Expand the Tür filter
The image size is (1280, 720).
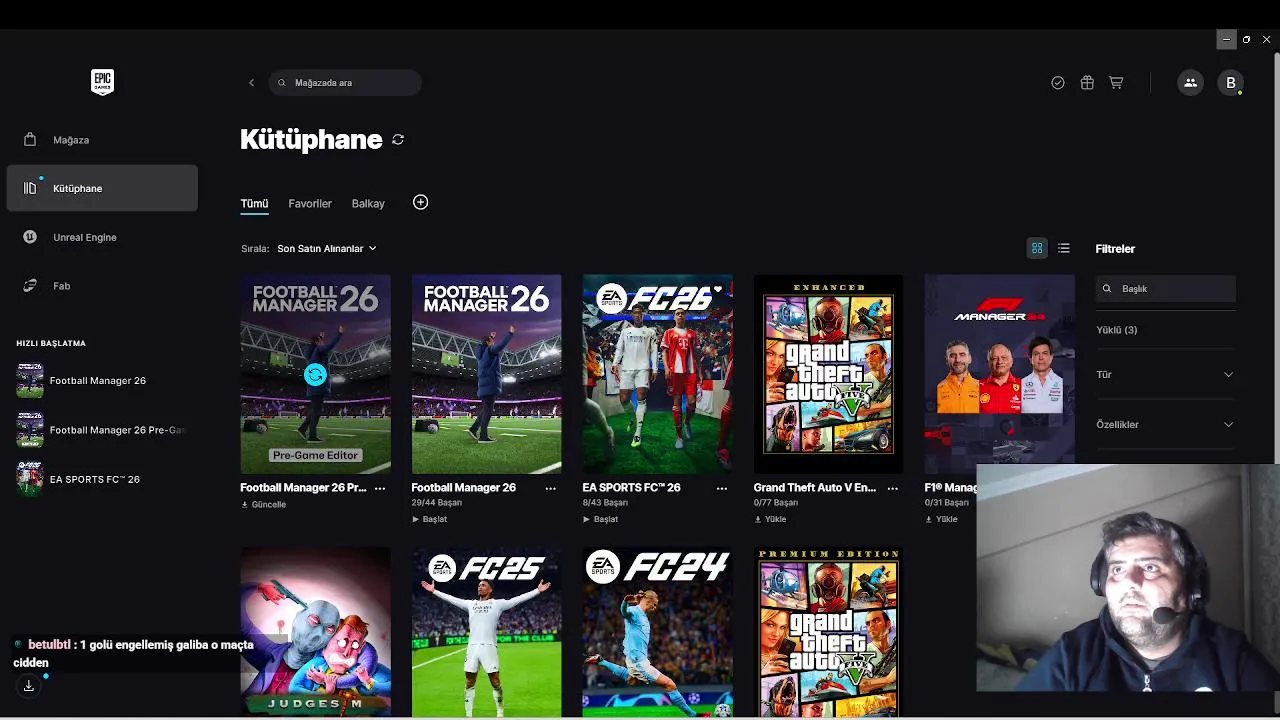click(1165, 374)
